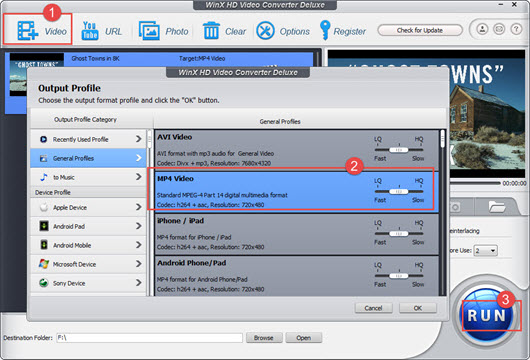
Task: Open output folder icon in main window
Action: (x=497, y=207)
